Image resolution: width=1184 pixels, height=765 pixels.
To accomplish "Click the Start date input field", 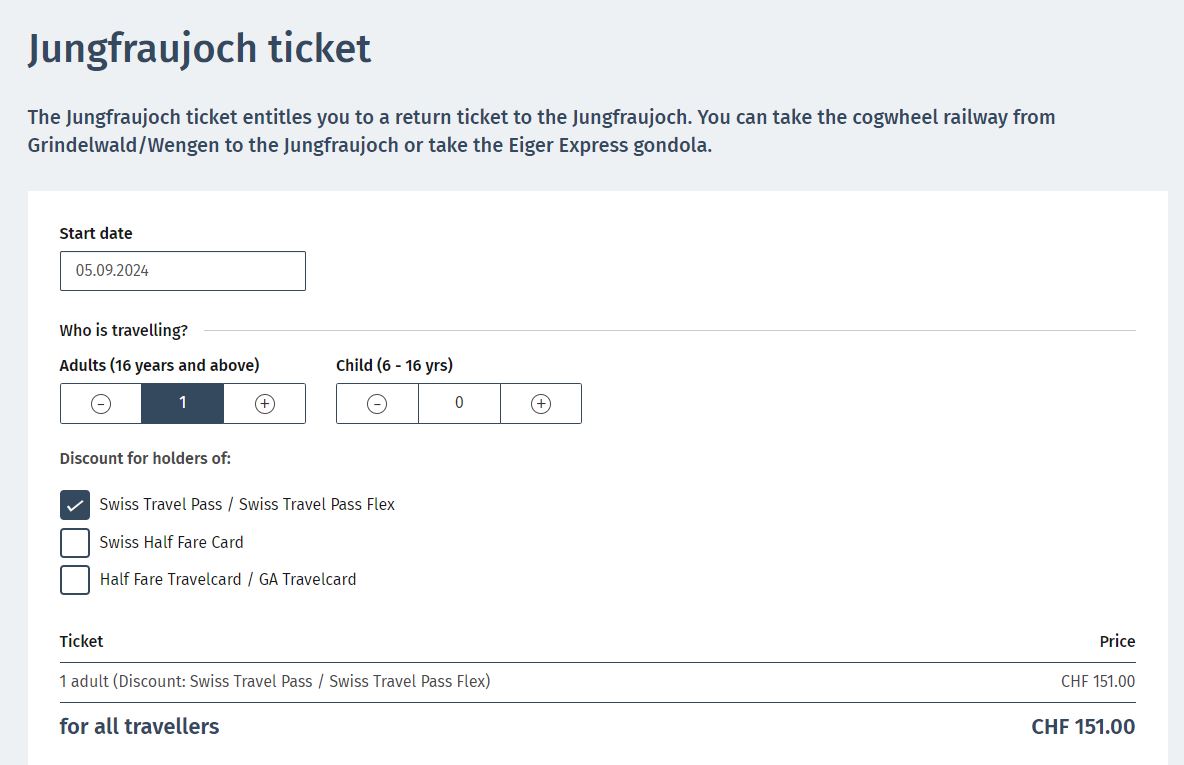I will (x=182, y=271).
